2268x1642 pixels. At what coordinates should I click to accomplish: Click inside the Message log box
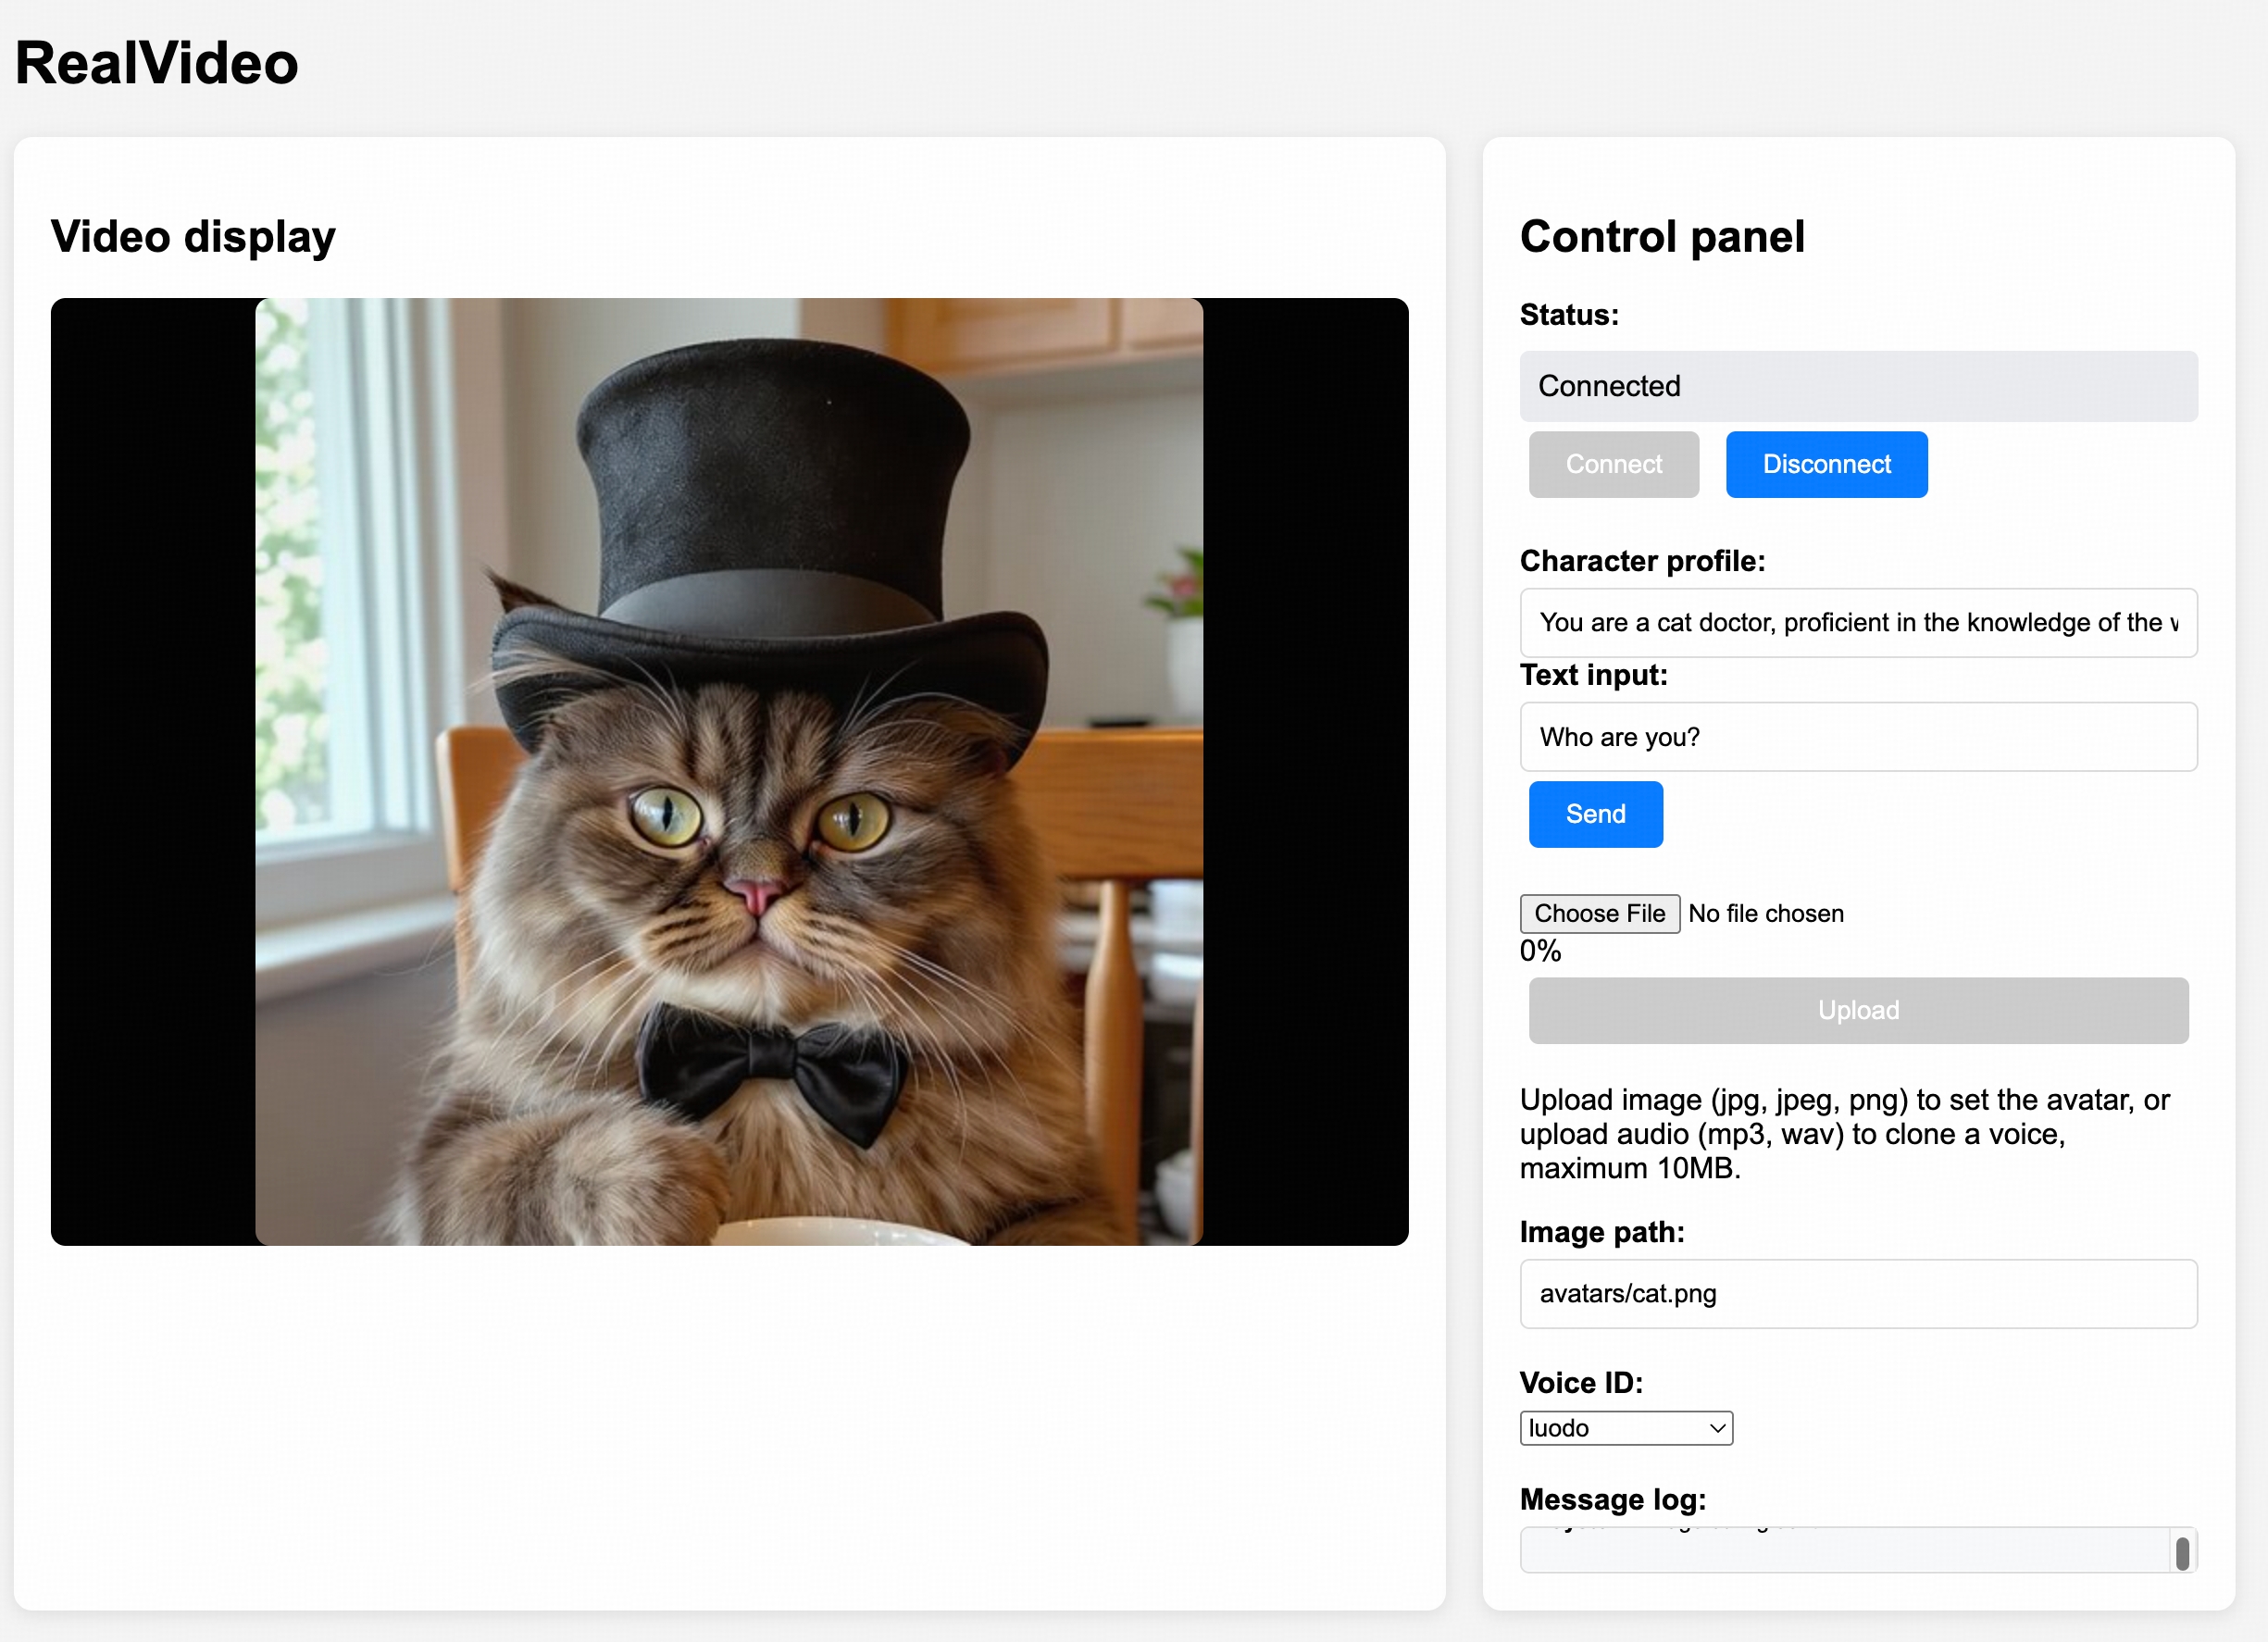point(1840,1551)
